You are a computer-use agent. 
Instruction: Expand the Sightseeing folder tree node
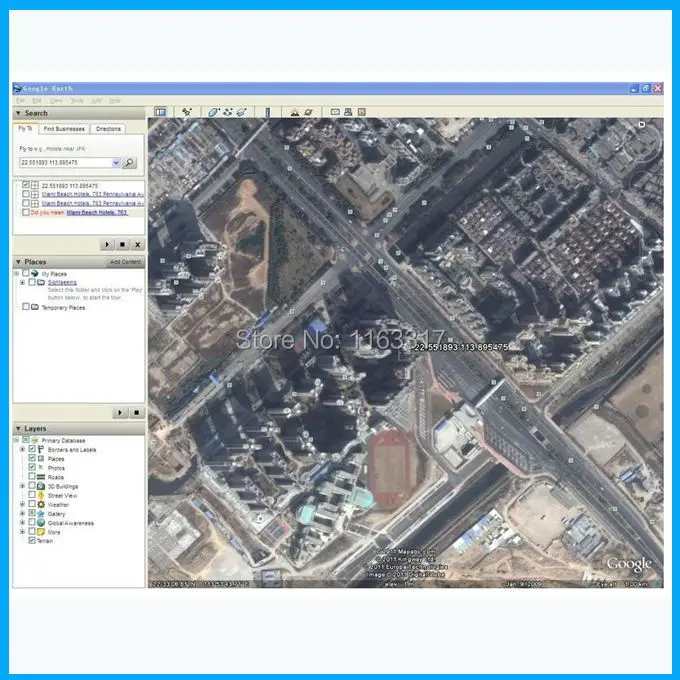23,282
